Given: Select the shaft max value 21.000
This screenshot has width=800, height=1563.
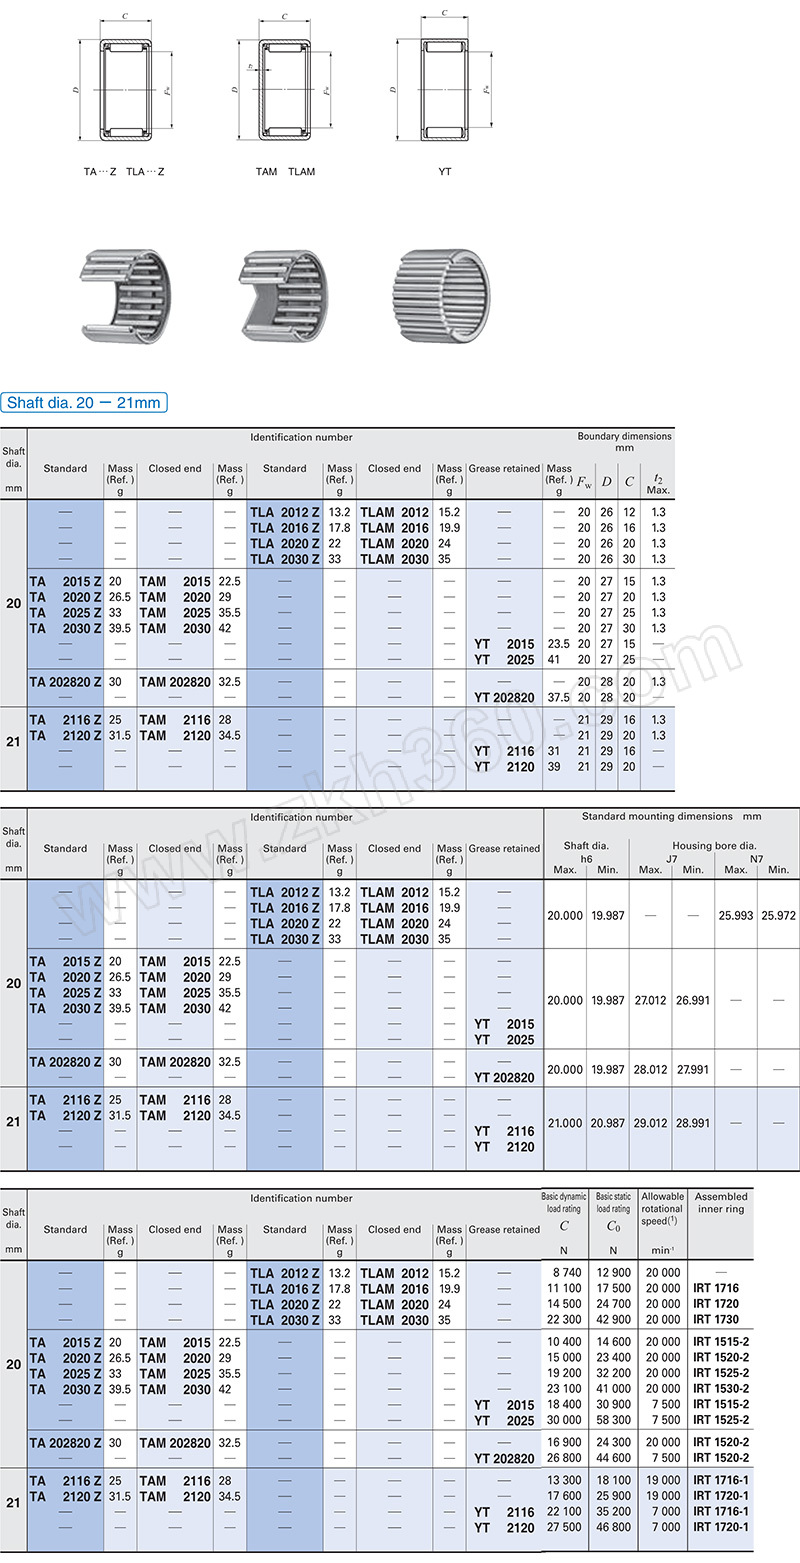Looking at the screenshot, I should pos(565,1123).
